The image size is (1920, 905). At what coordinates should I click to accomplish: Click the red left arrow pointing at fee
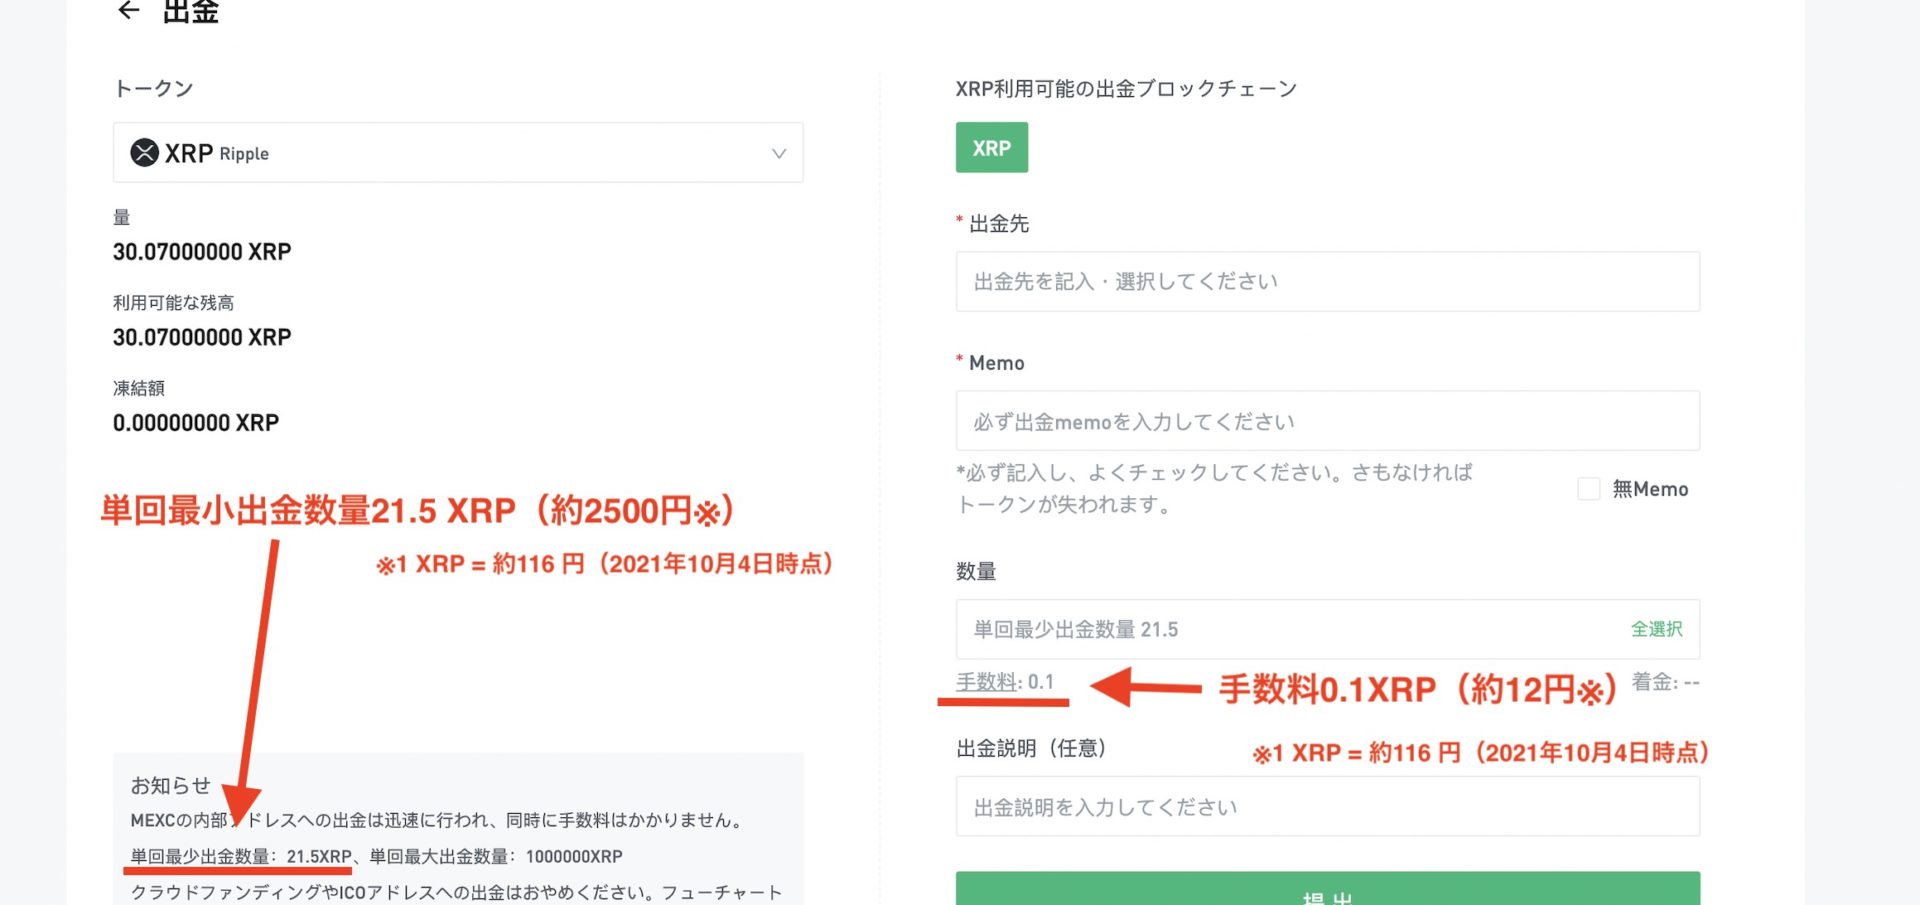pos(1145,688)
